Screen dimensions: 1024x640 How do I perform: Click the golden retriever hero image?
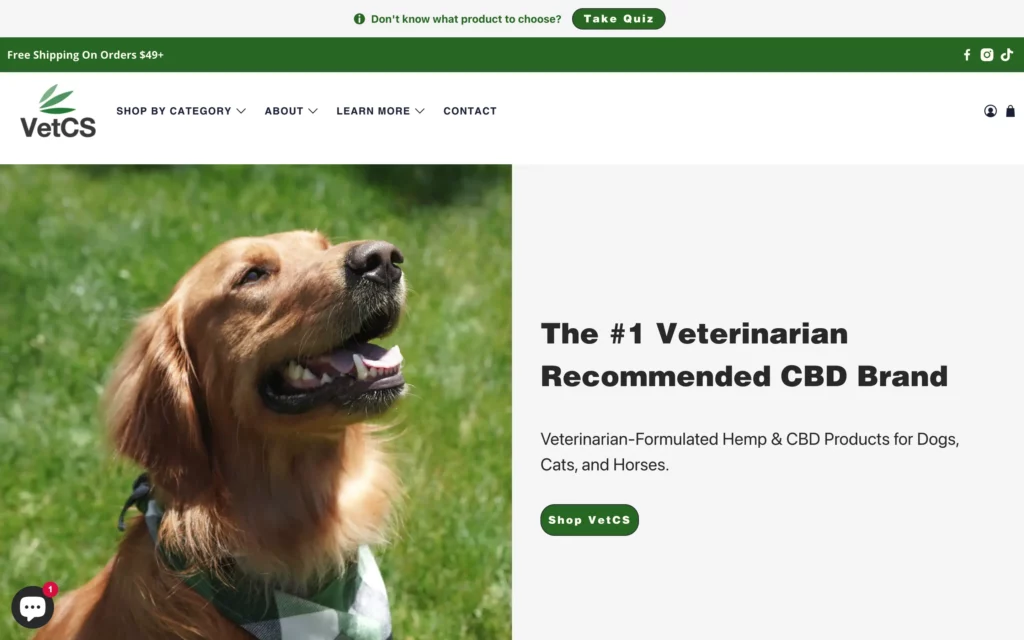[x=256, y=402]
